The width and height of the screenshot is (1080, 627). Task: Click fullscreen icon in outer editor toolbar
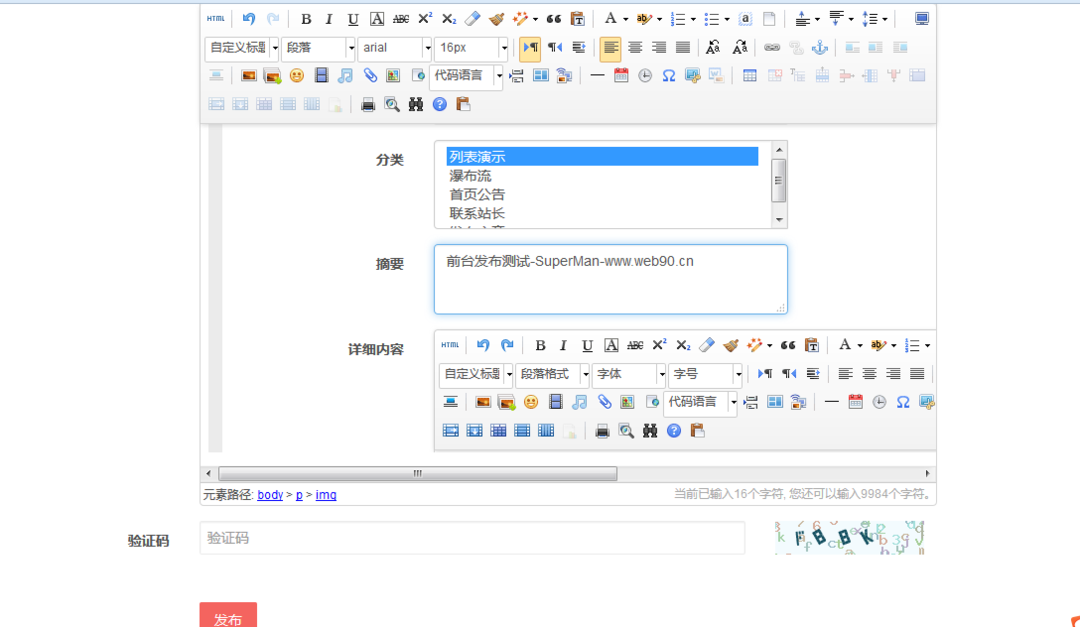922,19
